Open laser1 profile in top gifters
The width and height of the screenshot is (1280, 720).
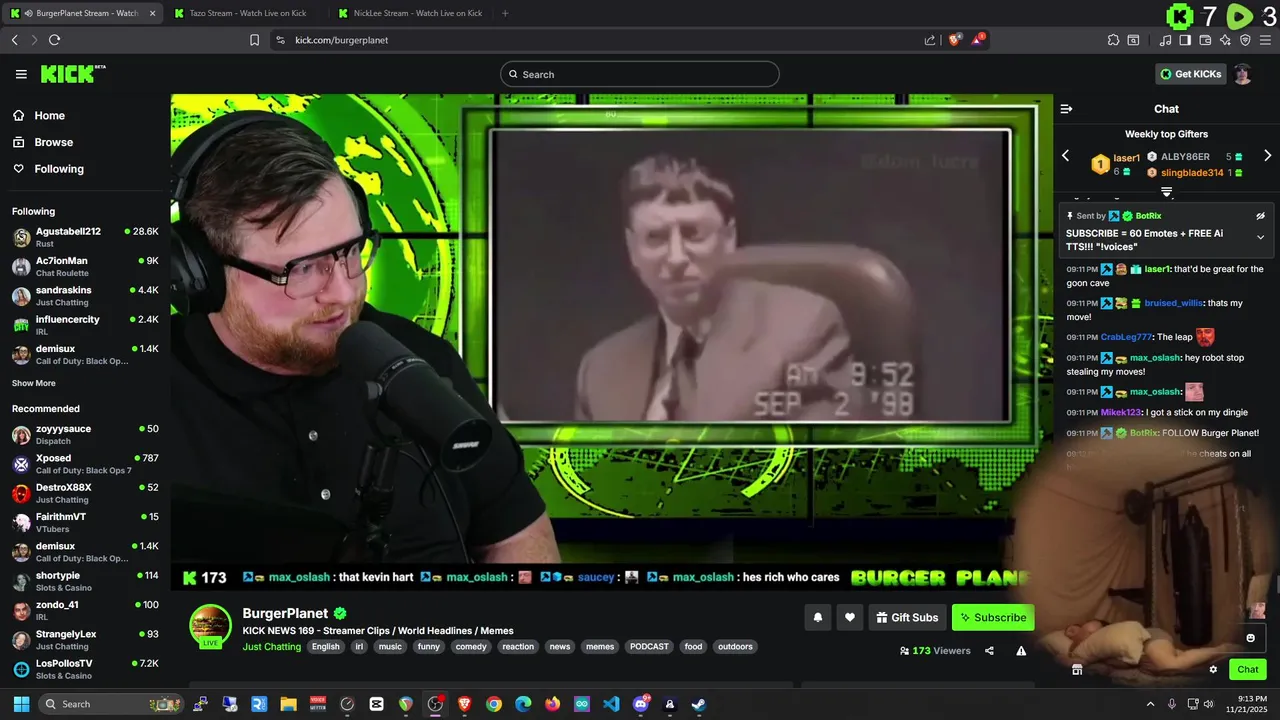pos(1126,158)
